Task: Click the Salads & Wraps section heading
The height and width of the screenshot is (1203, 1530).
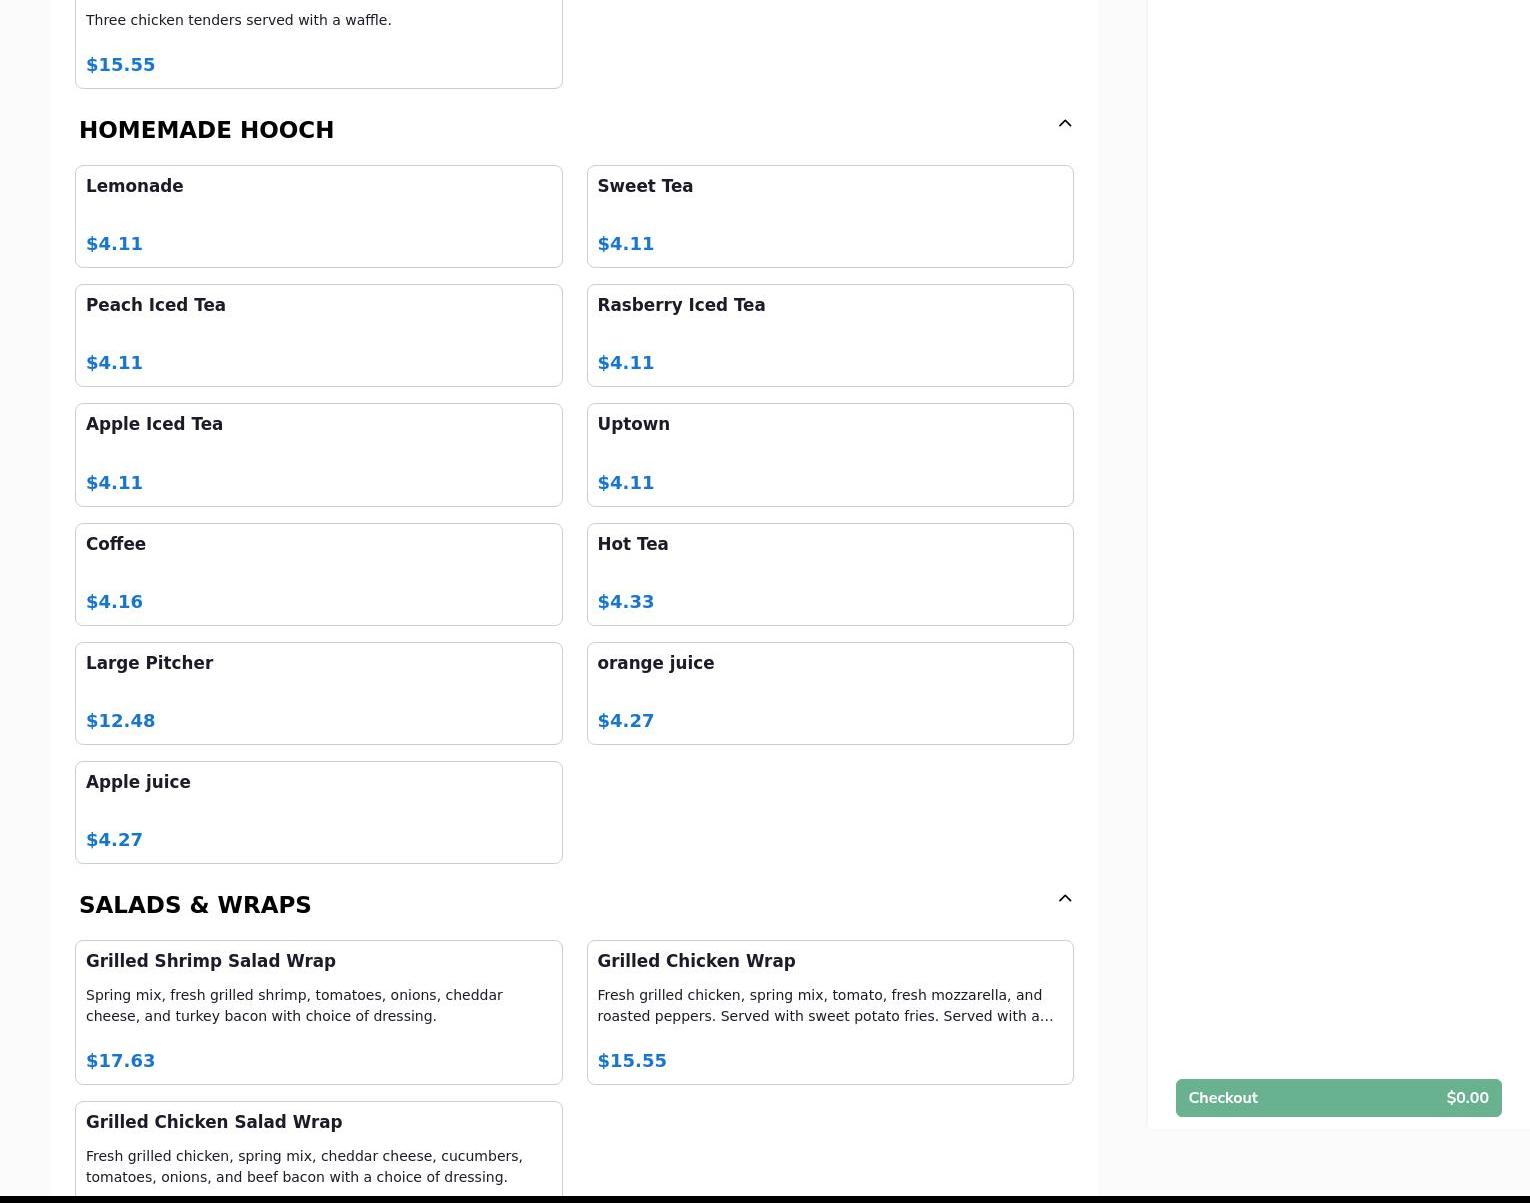Action: [195, 905]
